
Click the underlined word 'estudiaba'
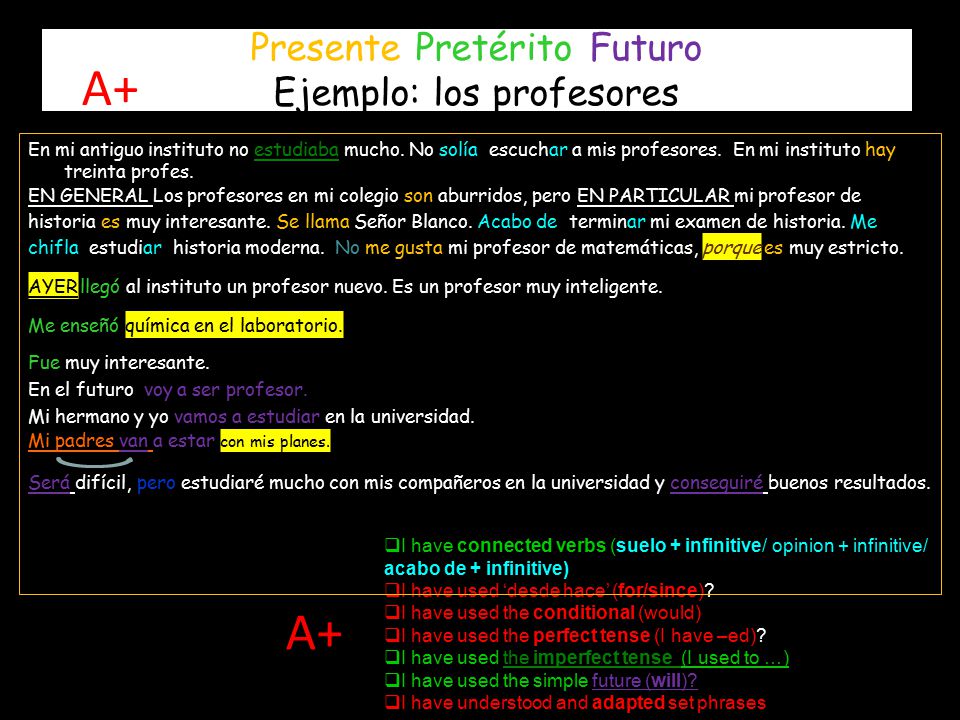(296, 149)
